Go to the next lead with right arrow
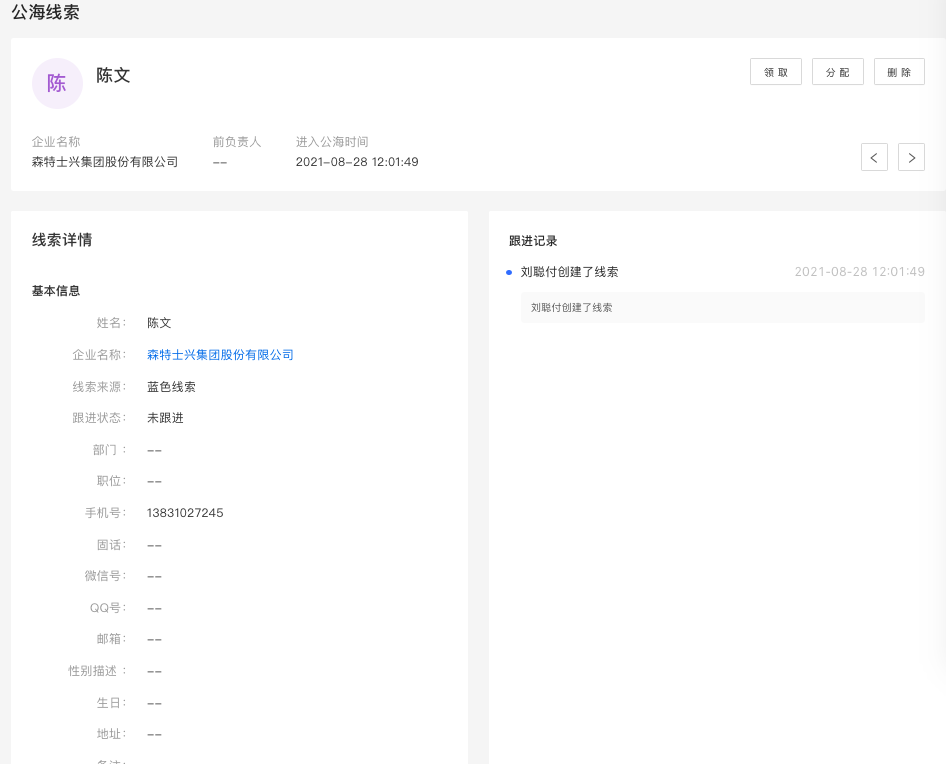 (911, 157)
